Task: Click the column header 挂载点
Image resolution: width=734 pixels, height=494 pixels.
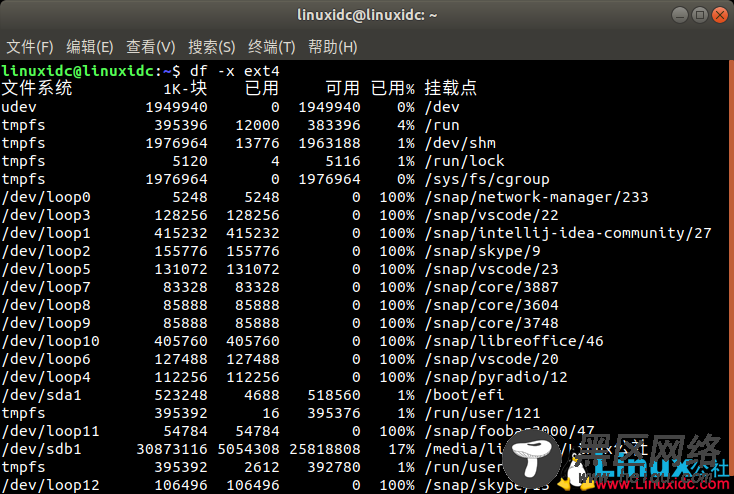Action: click(450, 88)
